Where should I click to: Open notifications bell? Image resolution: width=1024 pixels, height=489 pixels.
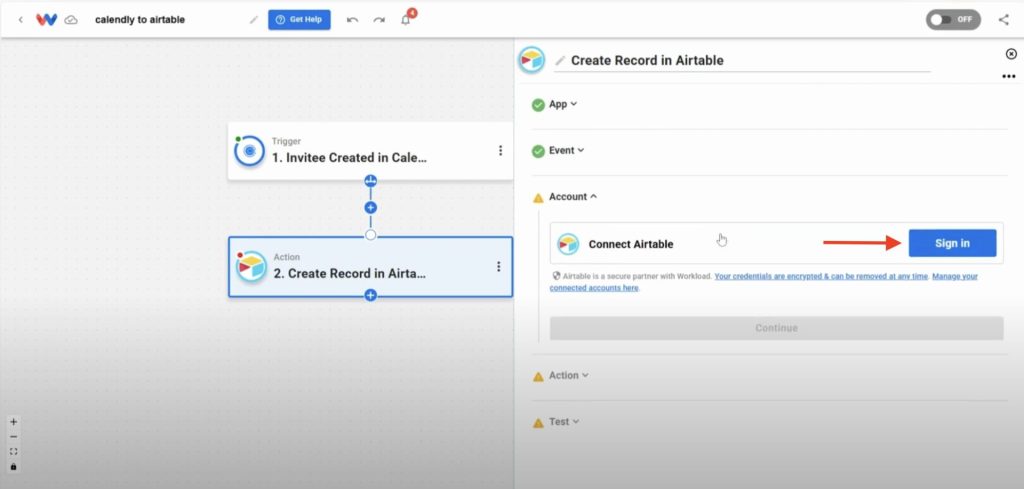tap(406, 20)
